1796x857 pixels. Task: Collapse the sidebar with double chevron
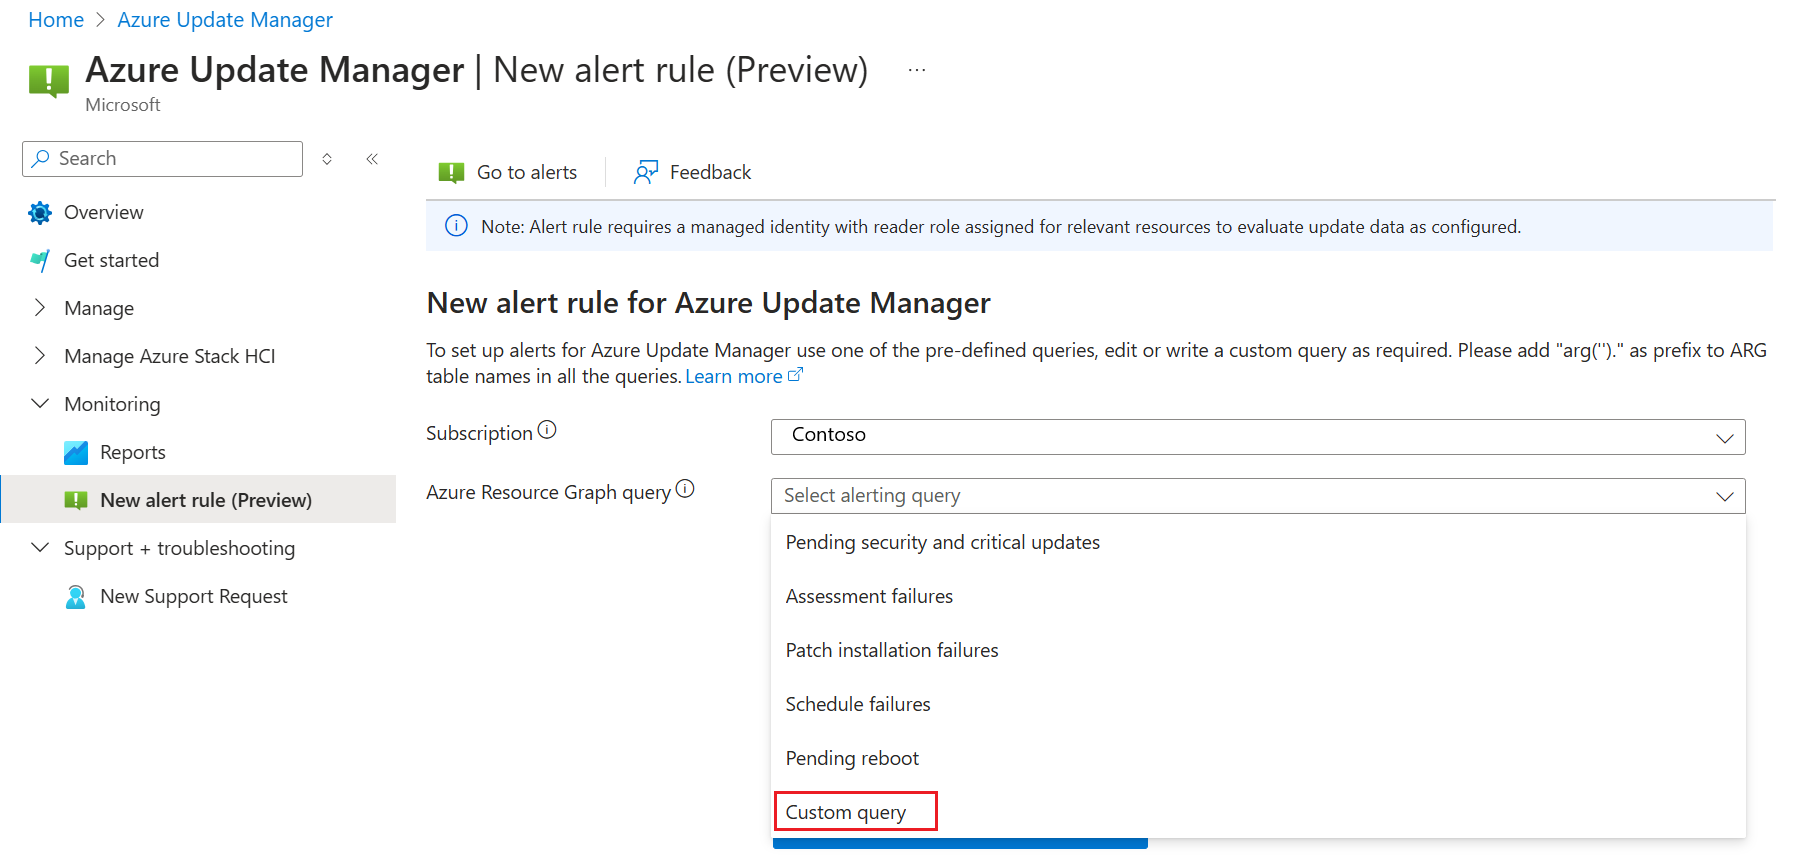tap(372, 159)
